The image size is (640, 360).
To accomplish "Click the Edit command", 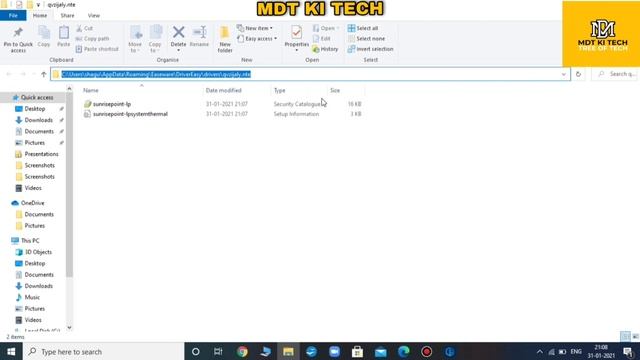I will pos(322,38).
